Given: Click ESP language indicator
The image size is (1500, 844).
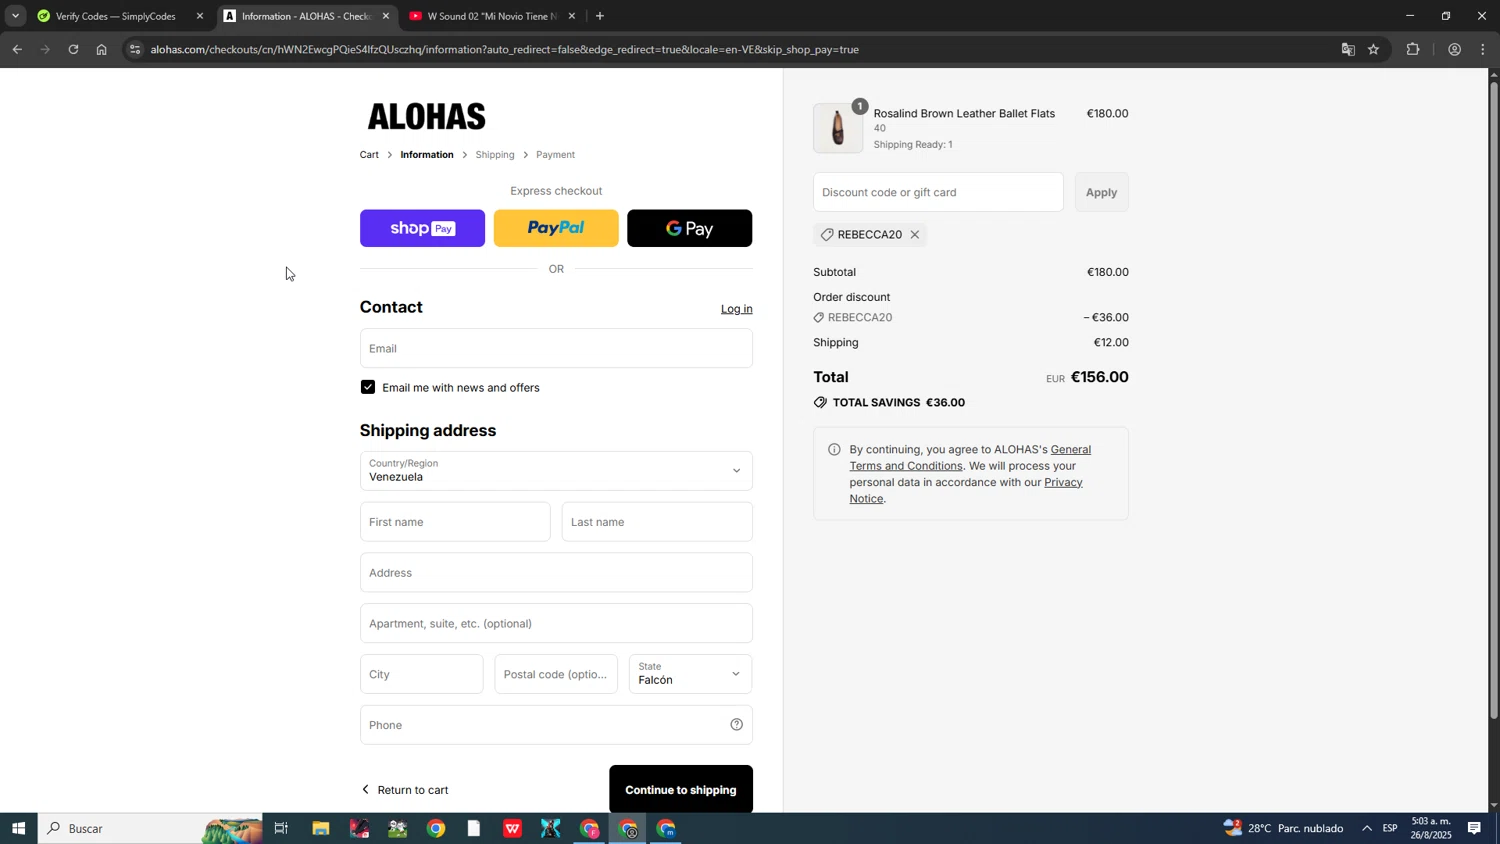Looking at the screenshot, I should (1391, 828).
